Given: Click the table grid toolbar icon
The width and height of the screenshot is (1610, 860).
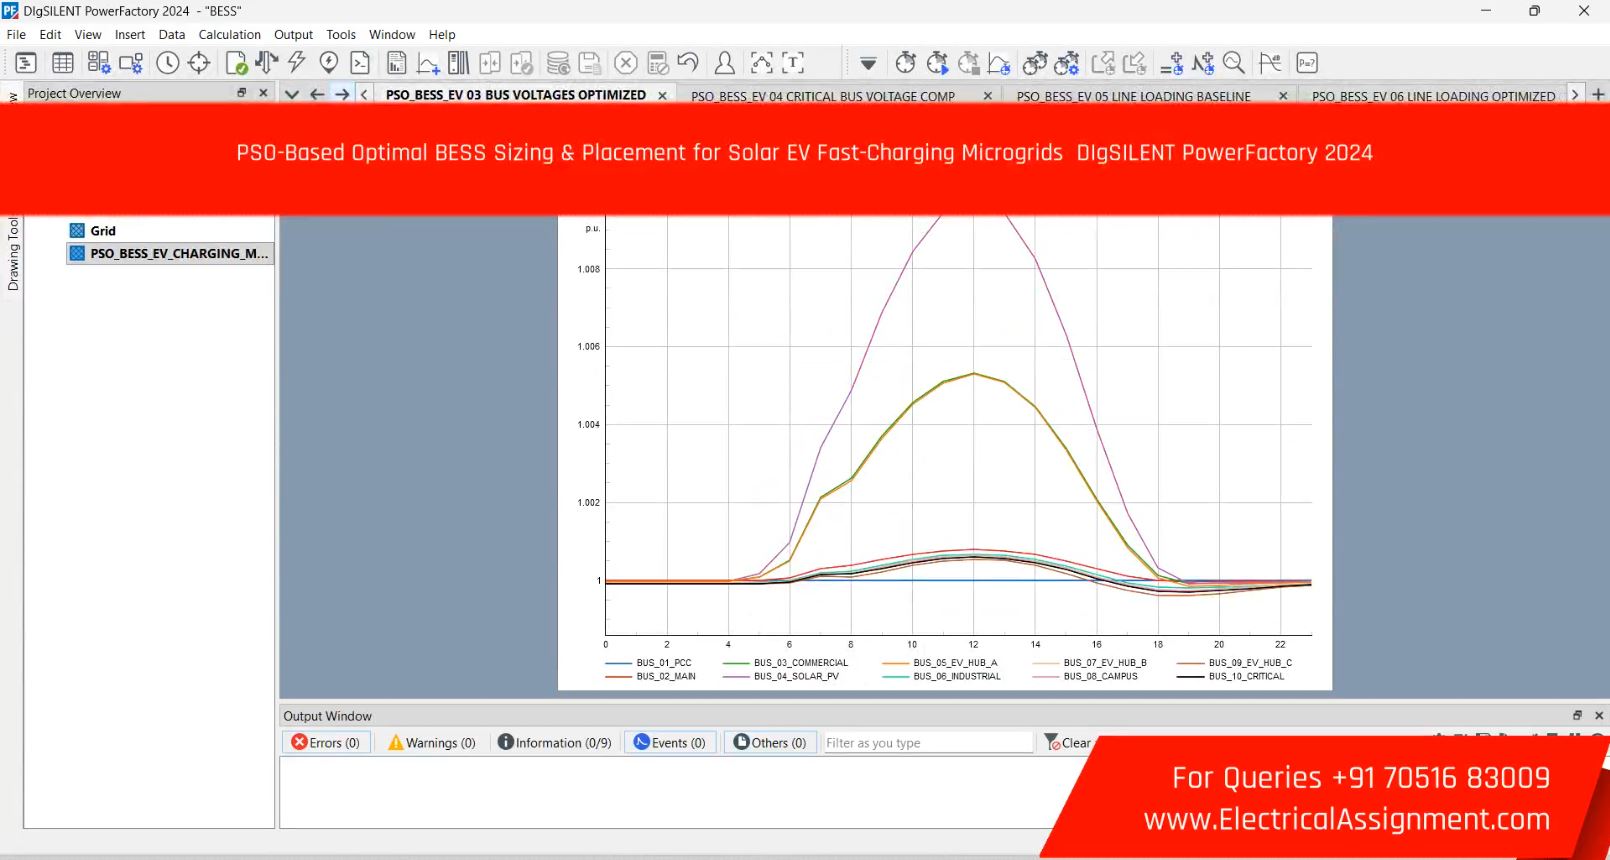Looking at the screenshot, I should coord(63,63).
